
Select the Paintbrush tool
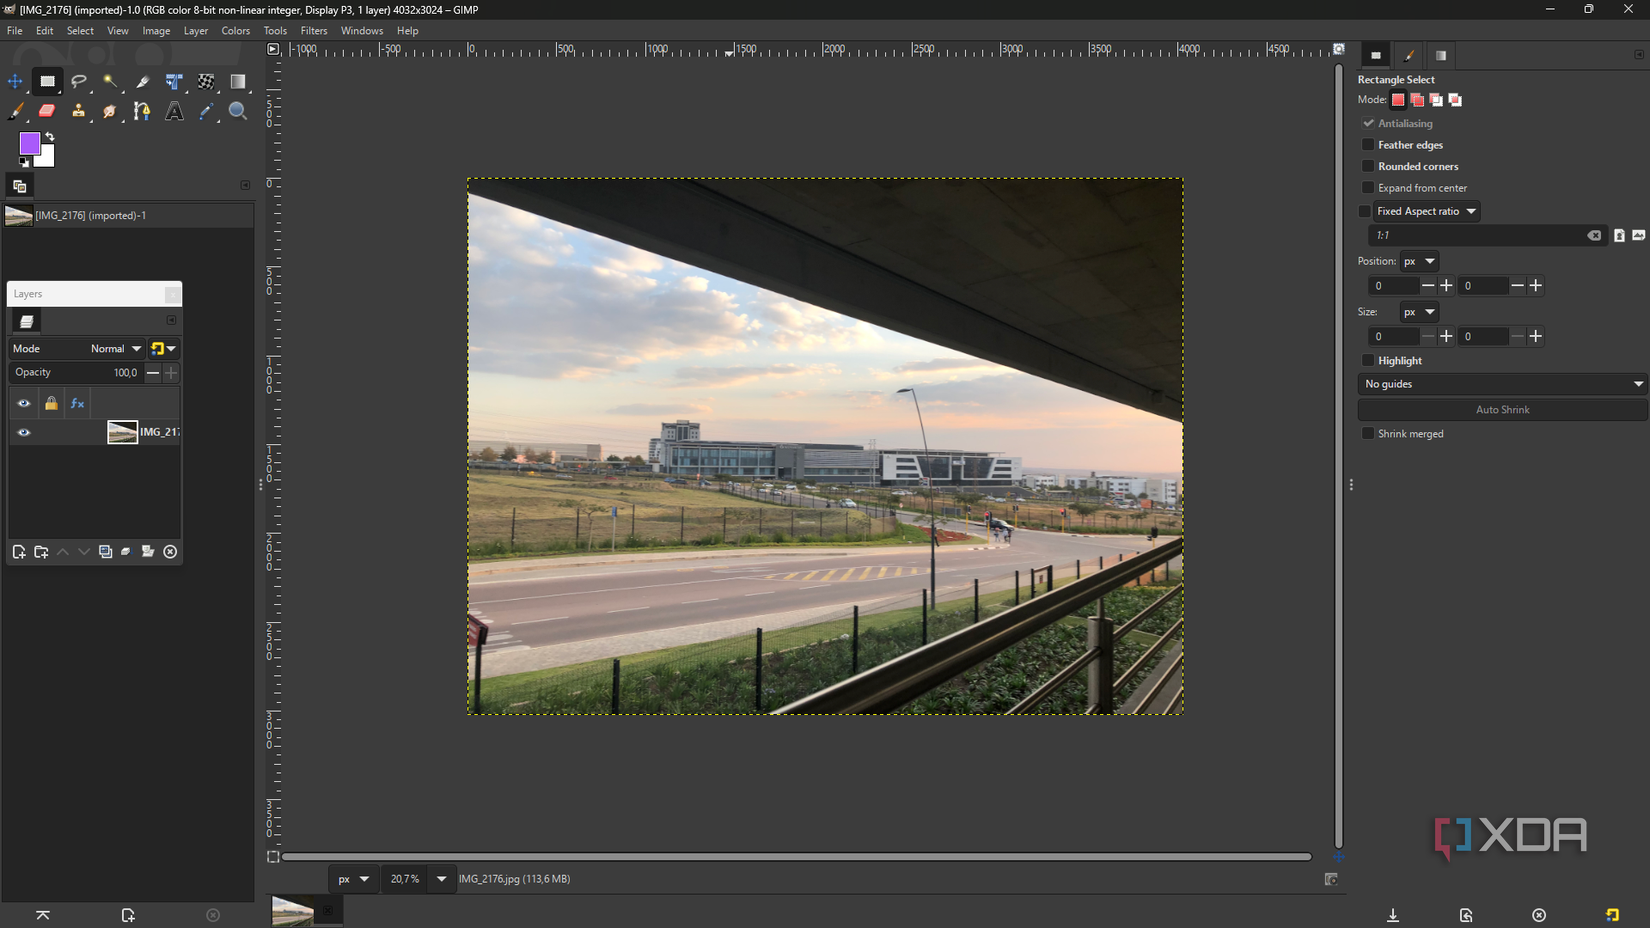pos(15,111)
